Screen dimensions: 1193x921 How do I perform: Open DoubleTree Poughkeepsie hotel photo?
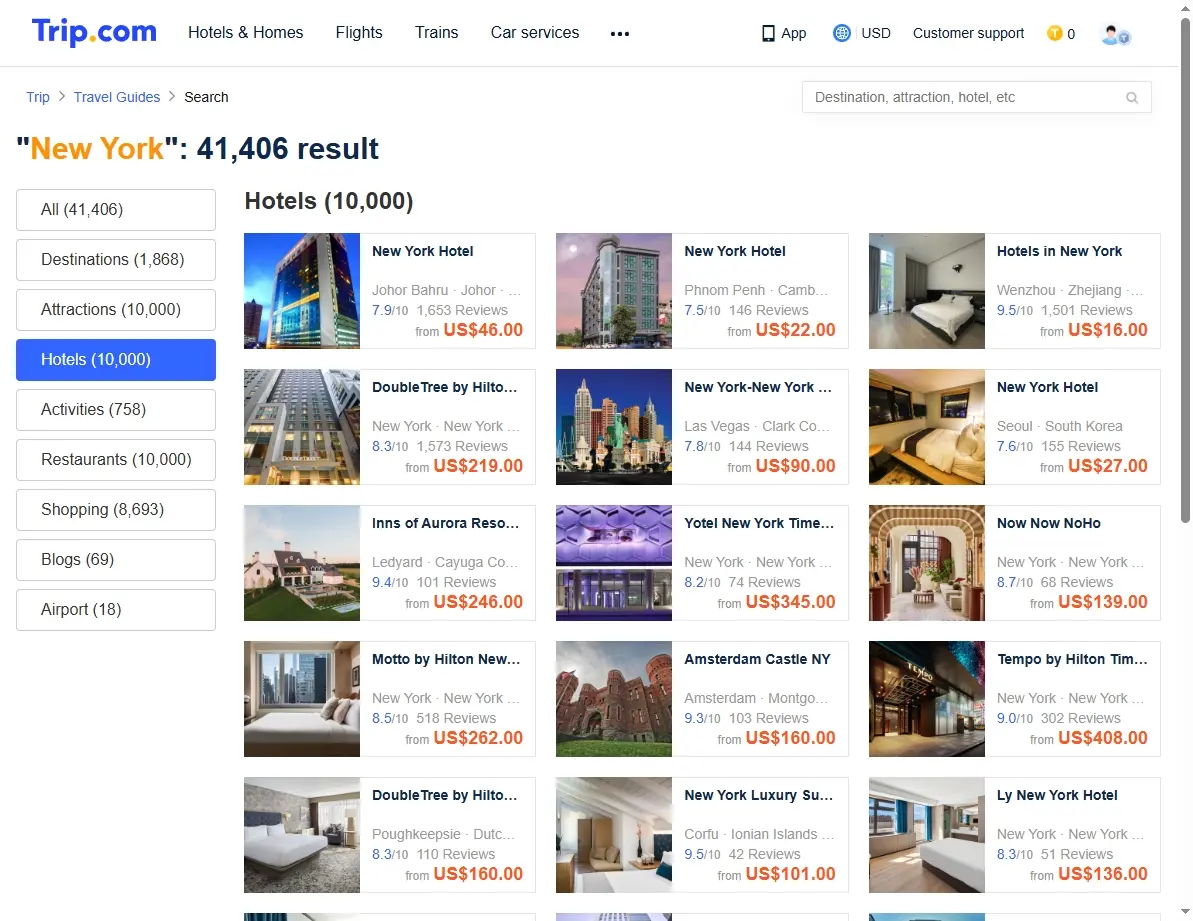click(302, 835)
